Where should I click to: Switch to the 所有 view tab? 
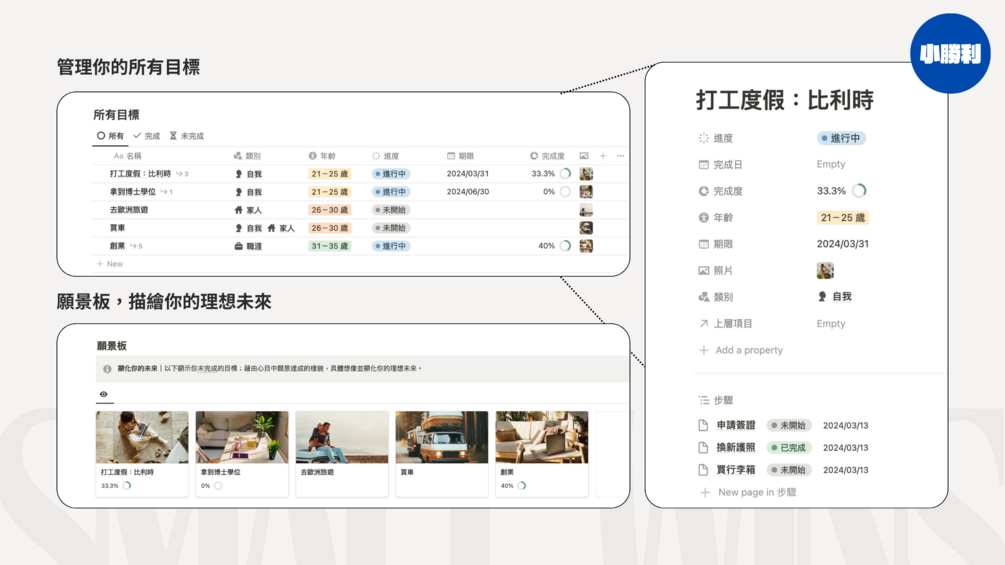[110, 136]
